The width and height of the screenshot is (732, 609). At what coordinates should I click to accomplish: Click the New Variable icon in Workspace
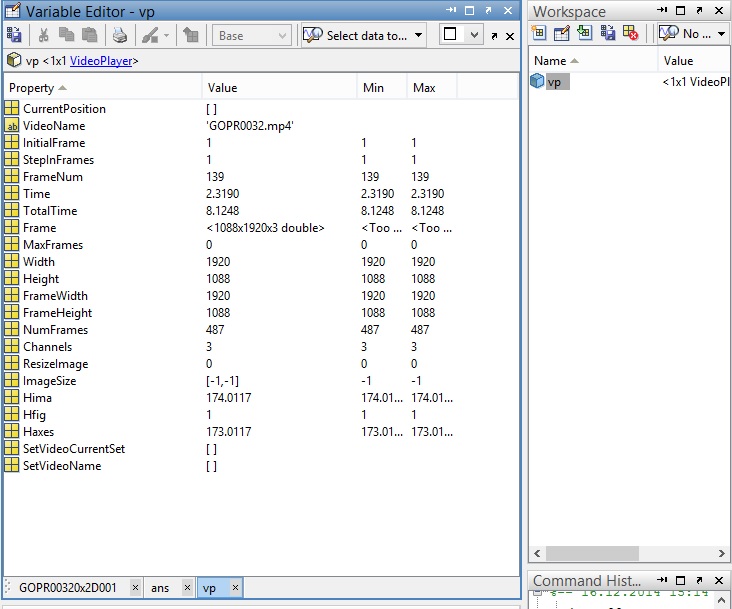pyautogui.click(x=540, y=34)
